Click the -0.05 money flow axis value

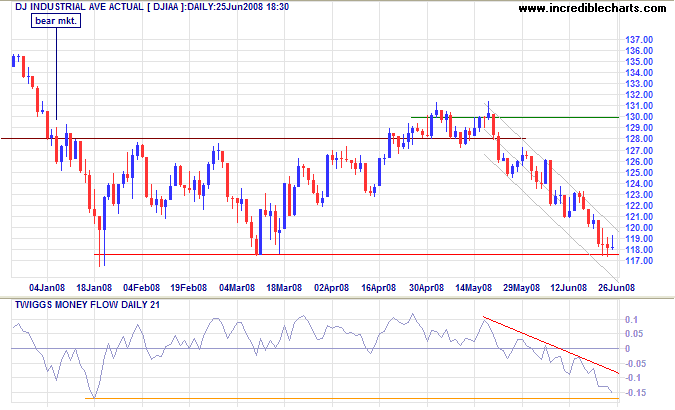(635, 364)
